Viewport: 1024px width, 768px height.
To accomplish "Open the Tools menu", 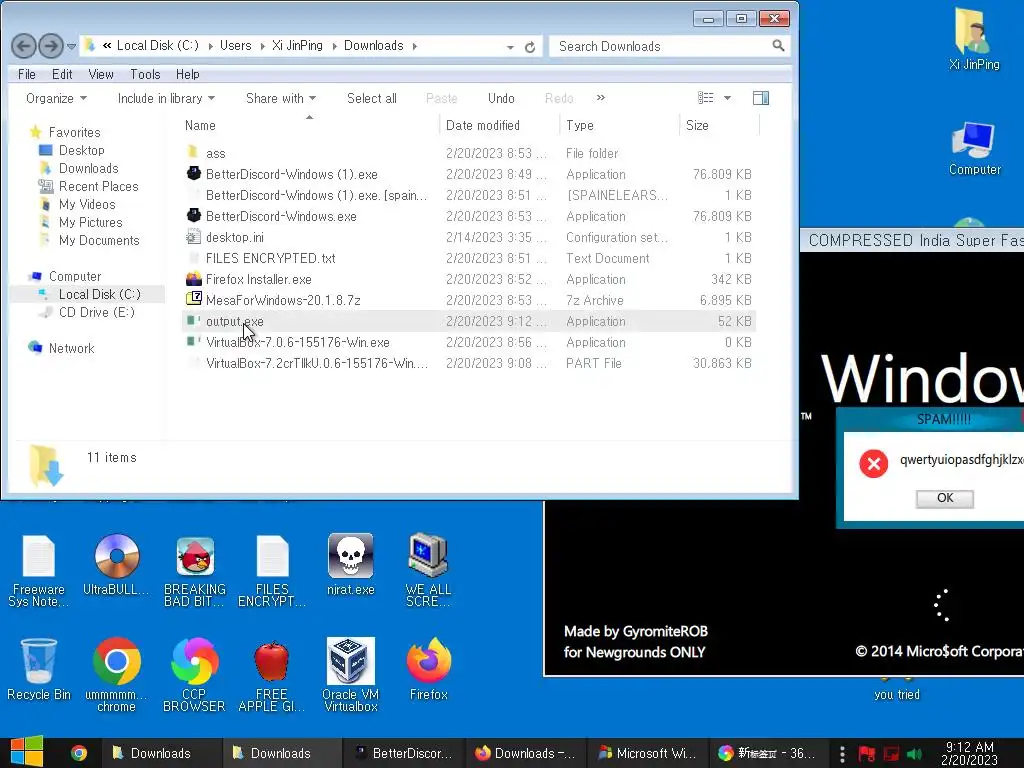I will [145, 74].
